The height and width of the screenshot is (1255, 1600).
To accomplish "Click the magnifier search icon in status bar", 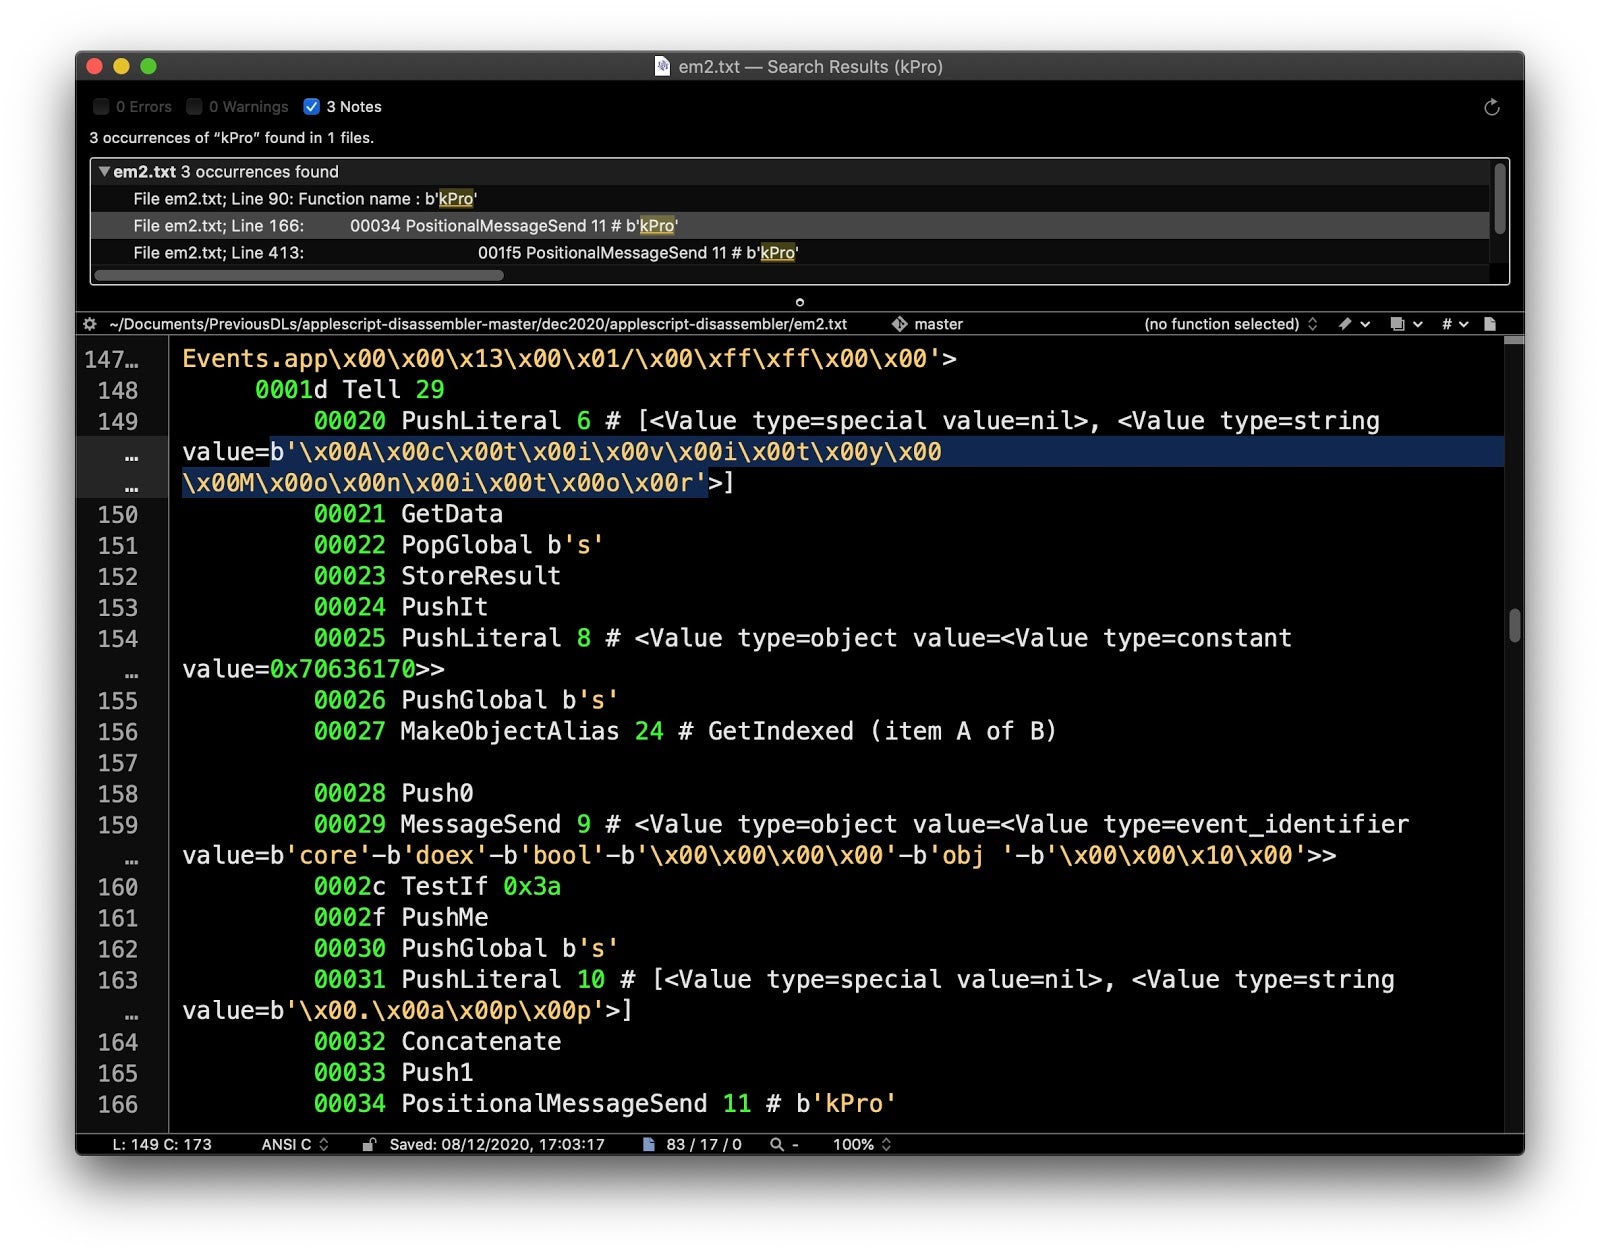I will (777, 1144).
